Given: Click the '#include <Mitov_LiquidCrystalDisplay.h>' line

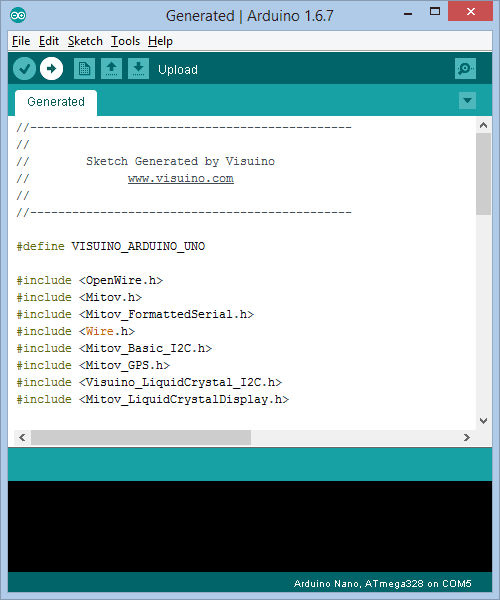Looking at the screenshot, I should click(153, 399).
